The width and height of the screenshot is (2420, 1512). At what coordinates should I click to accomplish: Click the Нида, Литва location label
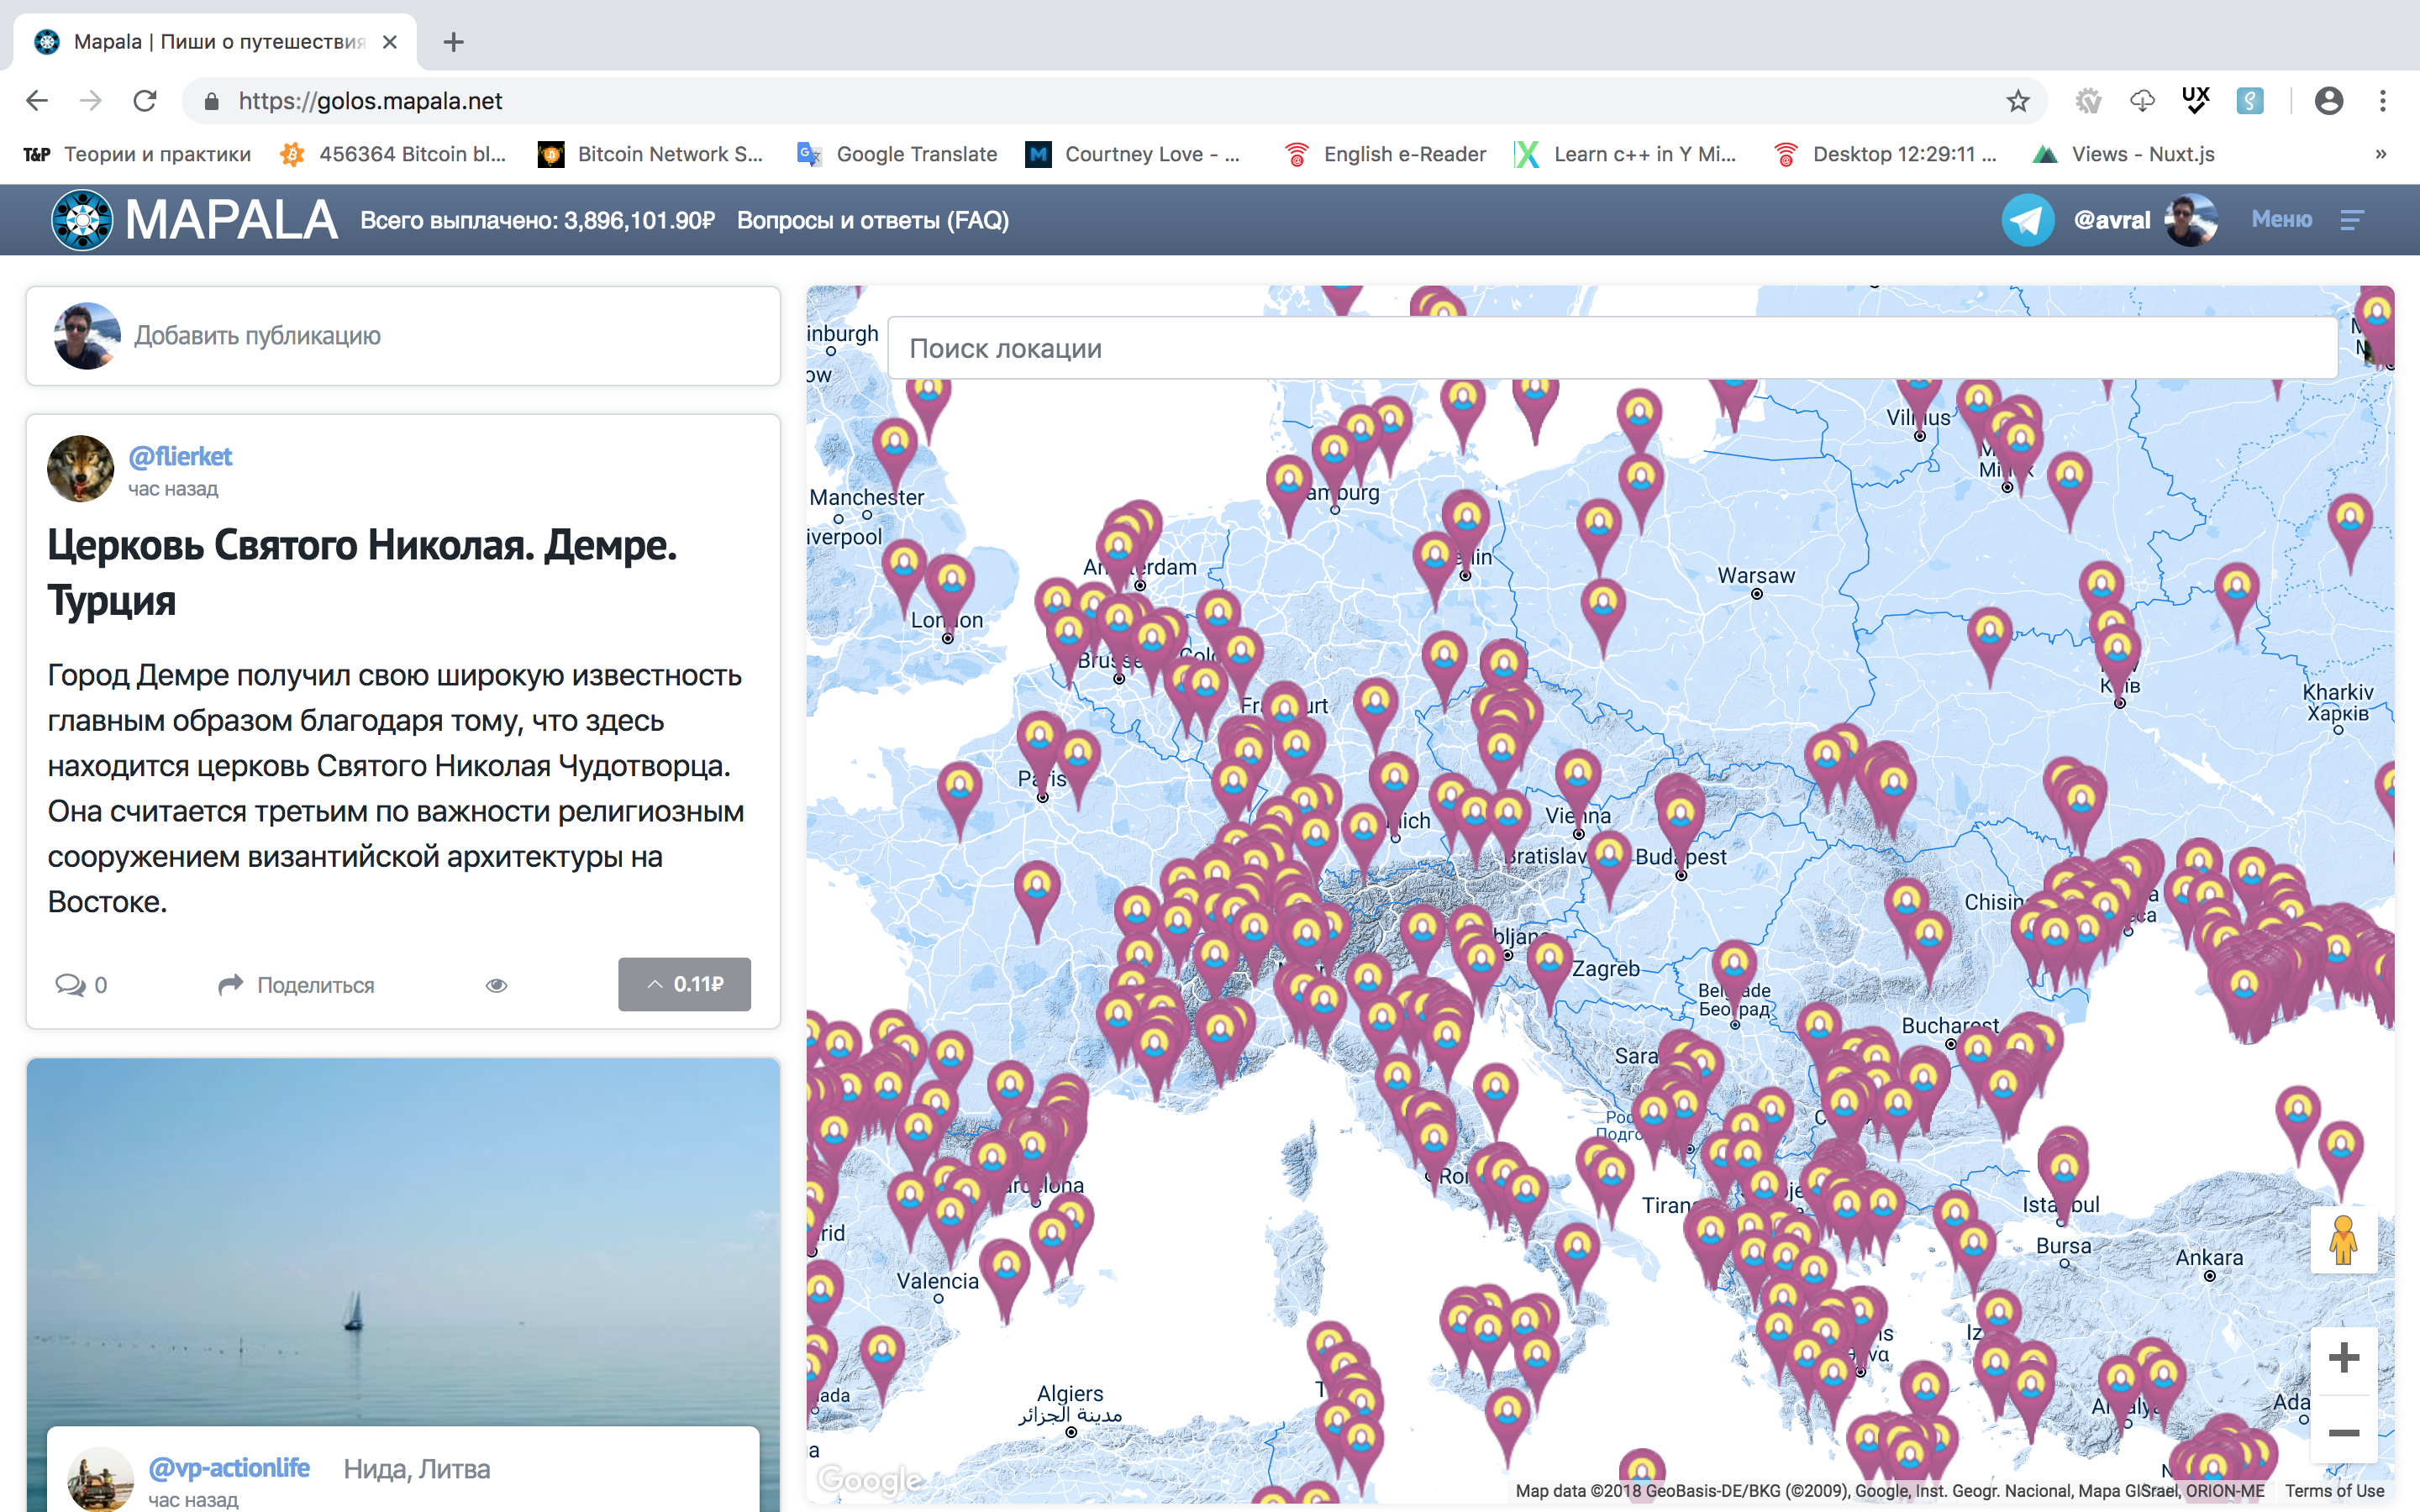[x=417, y=1468]
